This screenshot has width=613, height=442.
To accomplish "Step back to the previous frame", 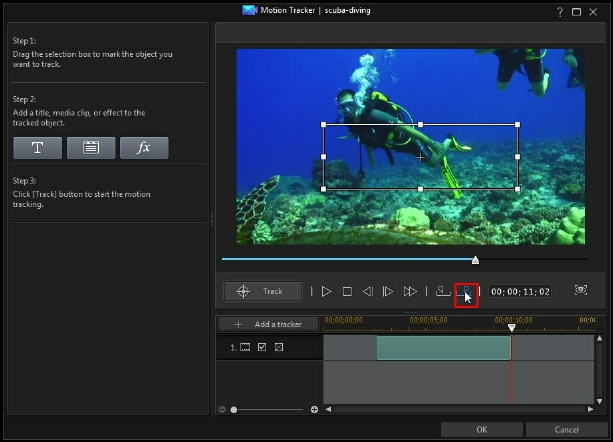I will point(367,292).
